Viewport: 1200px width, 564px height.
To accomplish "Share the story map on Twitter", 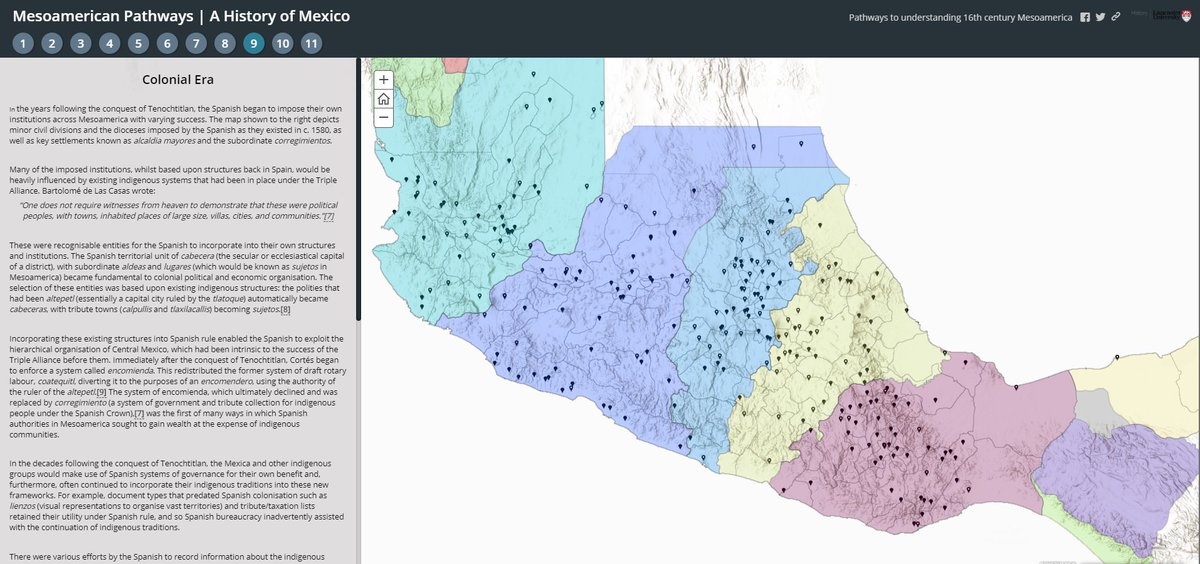I will pos(1100,17).
